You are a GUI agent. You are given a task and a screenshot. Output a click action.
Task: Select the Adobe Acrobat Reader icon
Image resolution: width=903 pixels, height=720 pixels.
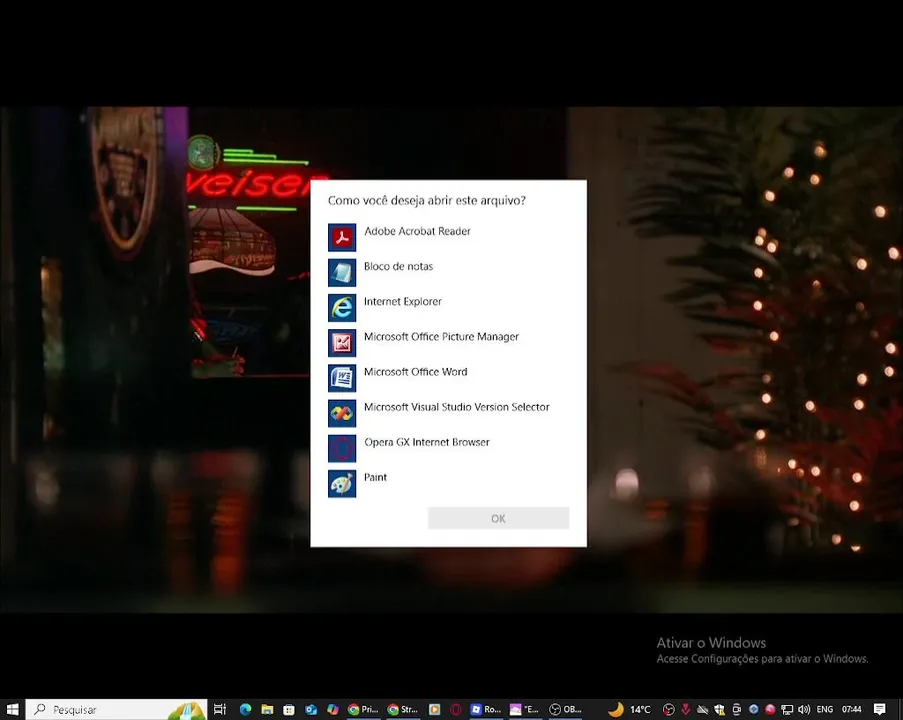tap(342, 237)
